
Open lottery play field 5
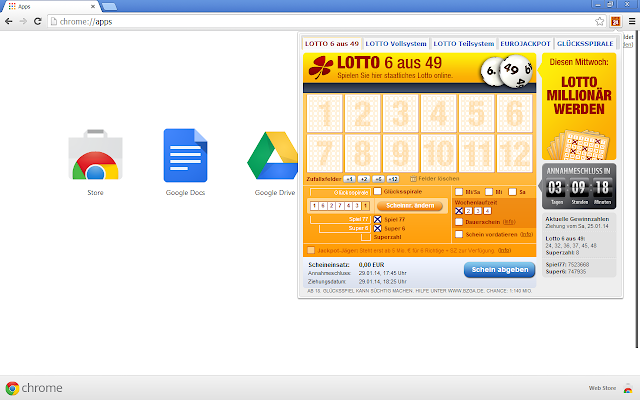[476, 113]
